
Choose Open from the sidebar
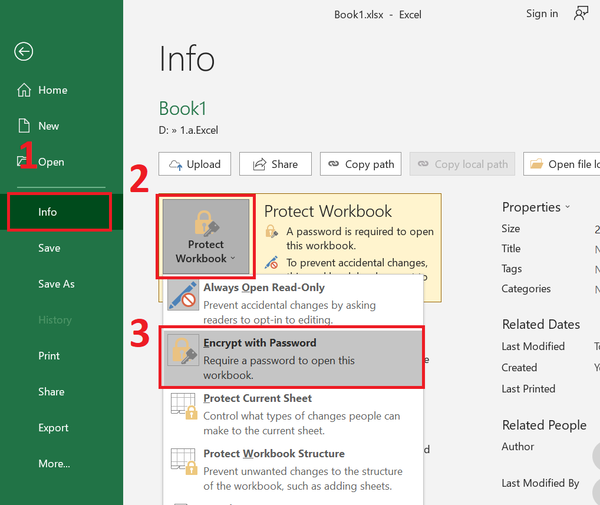click(61, 162)
